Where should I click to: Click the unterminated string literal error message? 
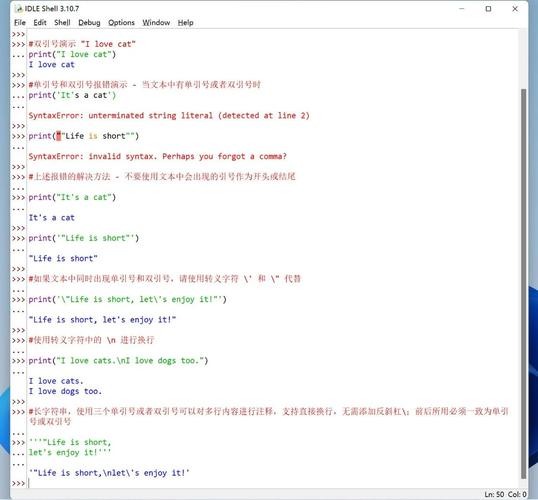tap(169, 116)
